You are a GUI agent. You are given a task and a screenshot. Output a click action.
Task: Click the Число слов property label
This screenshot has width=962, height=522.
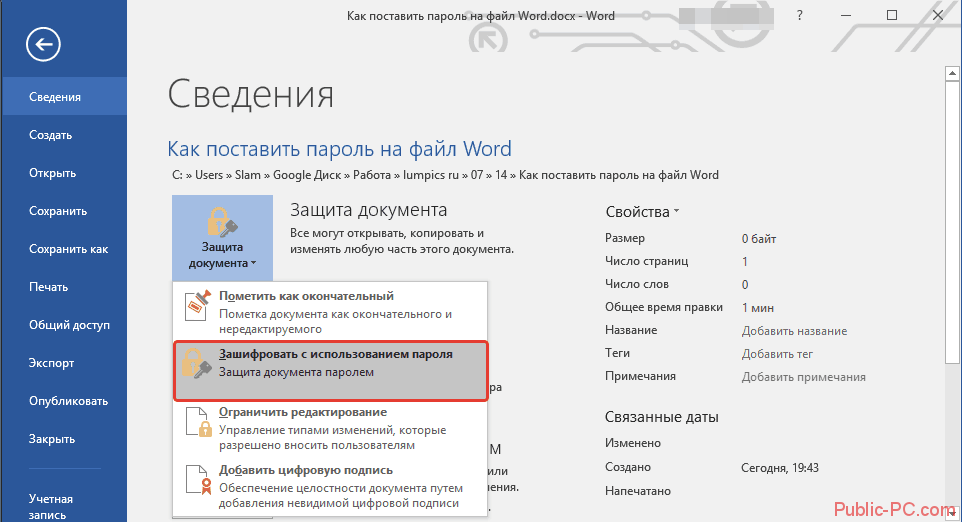point(637,284)
